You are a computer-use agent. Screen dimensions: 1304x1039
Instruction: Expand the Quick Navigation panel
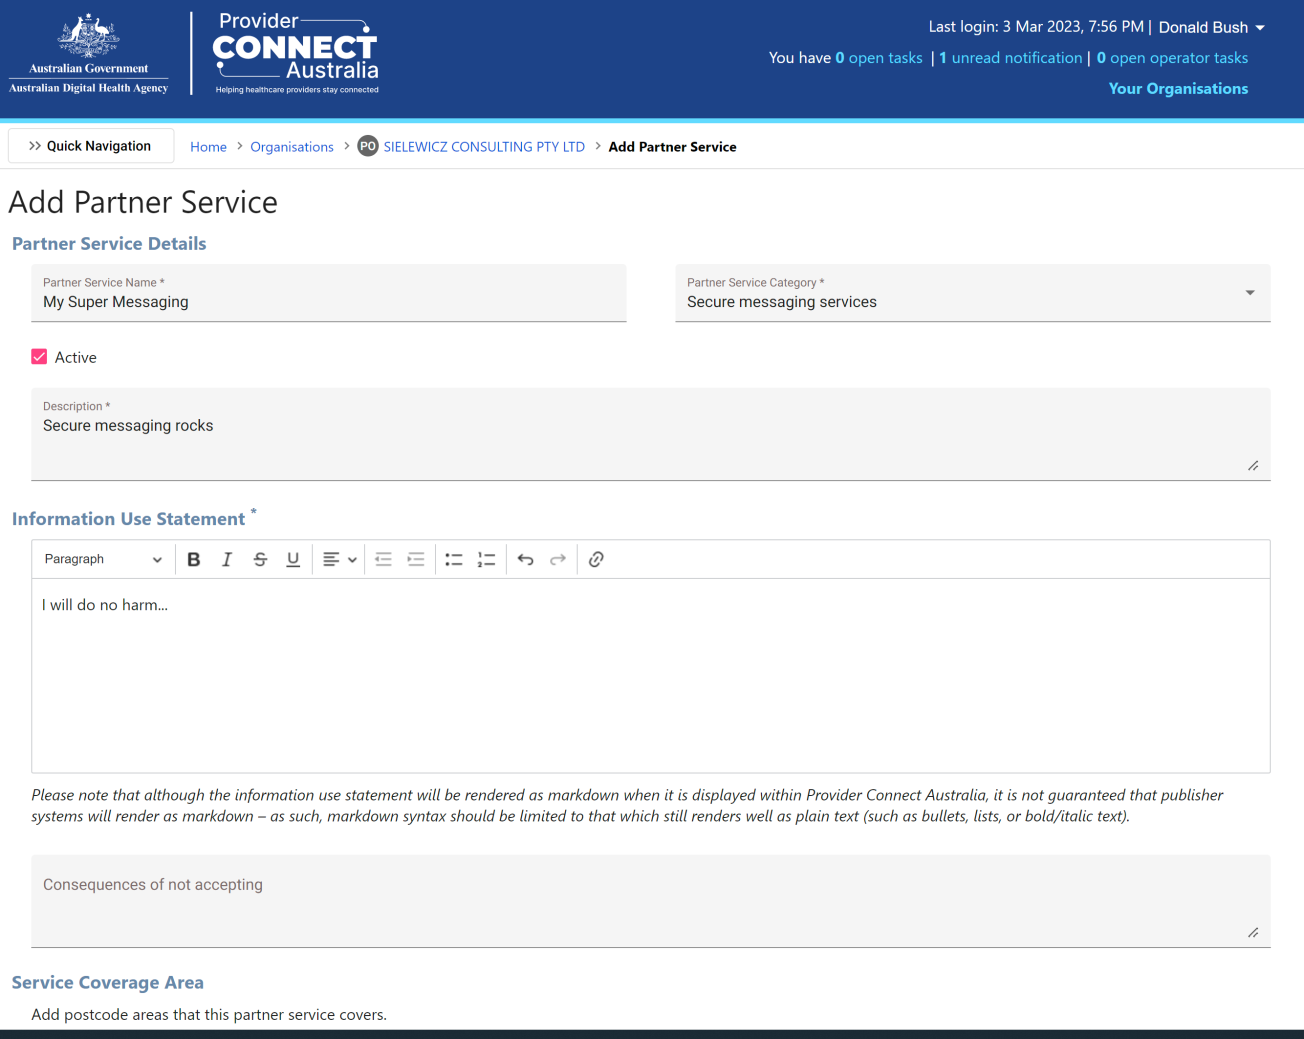coord(90,145)
